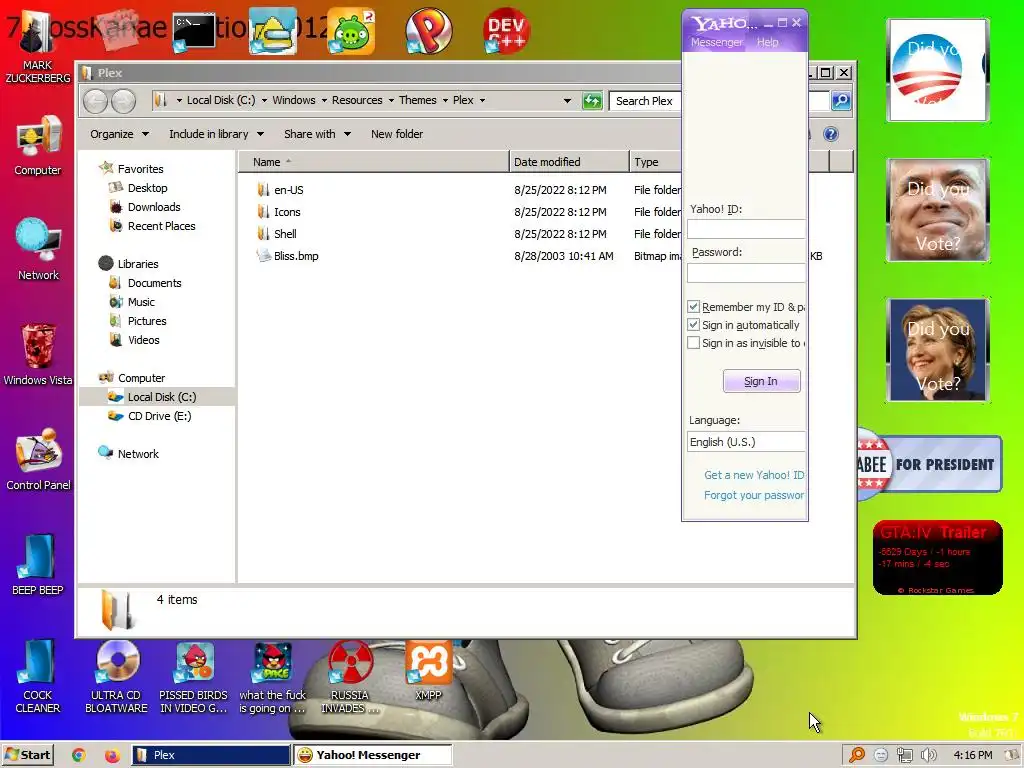Sort files by the Name column header
The height and width of the screenshot is (768, 1024).
tap(374, 162)
